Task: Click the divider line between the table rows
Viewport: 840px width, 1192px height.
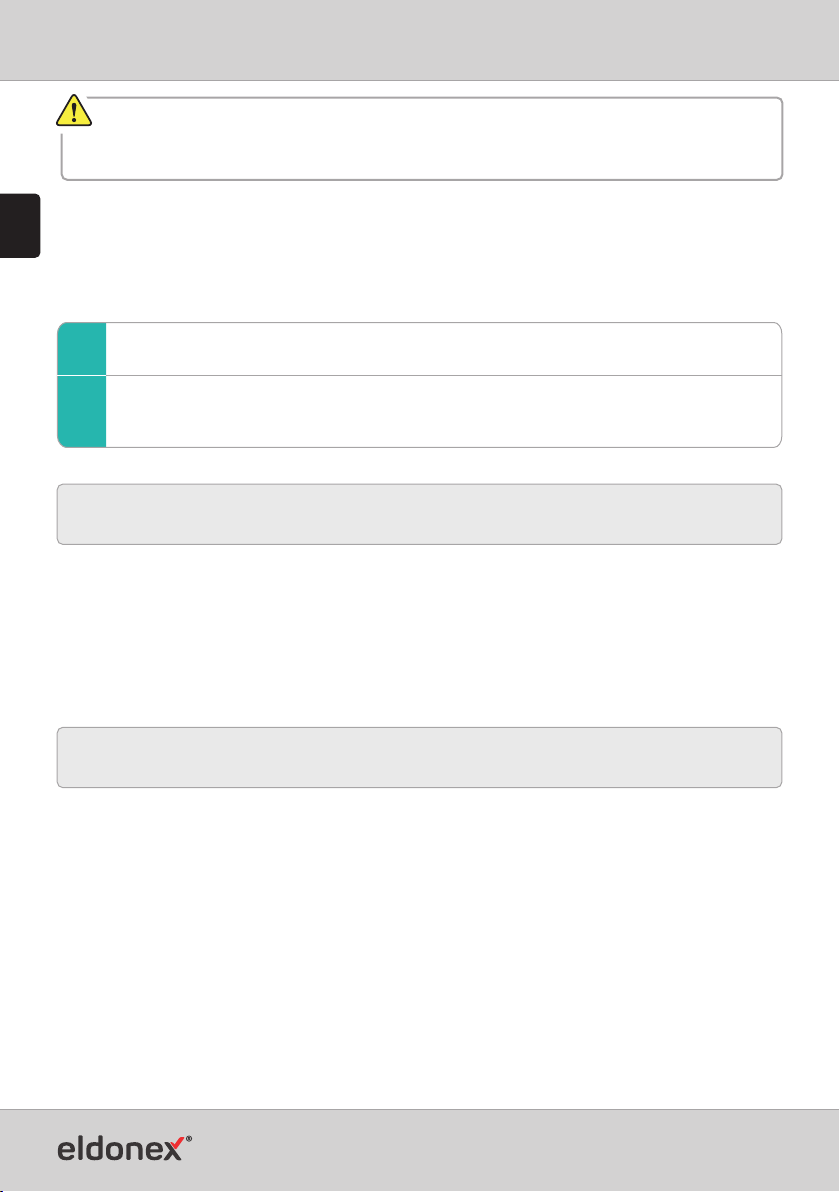Action: pos(444,376)
